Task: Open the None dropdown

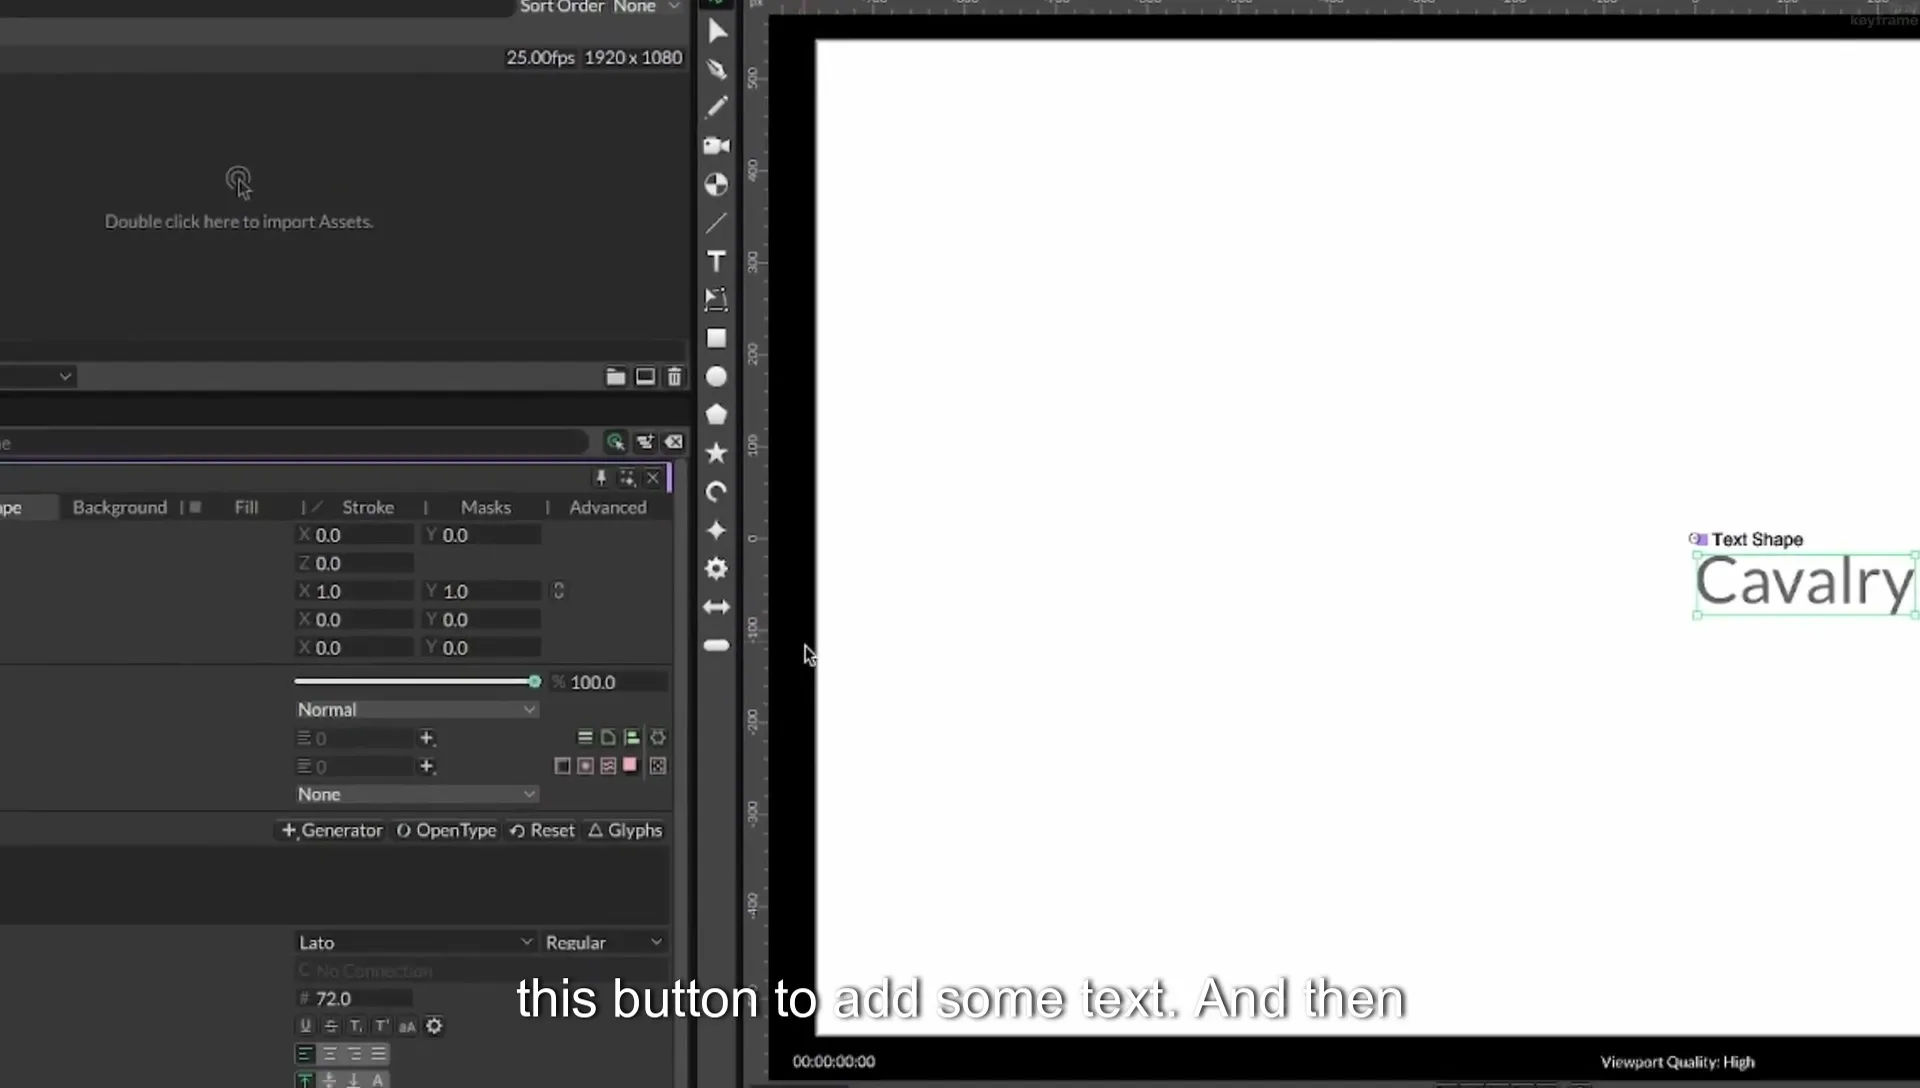Action: 417,795
